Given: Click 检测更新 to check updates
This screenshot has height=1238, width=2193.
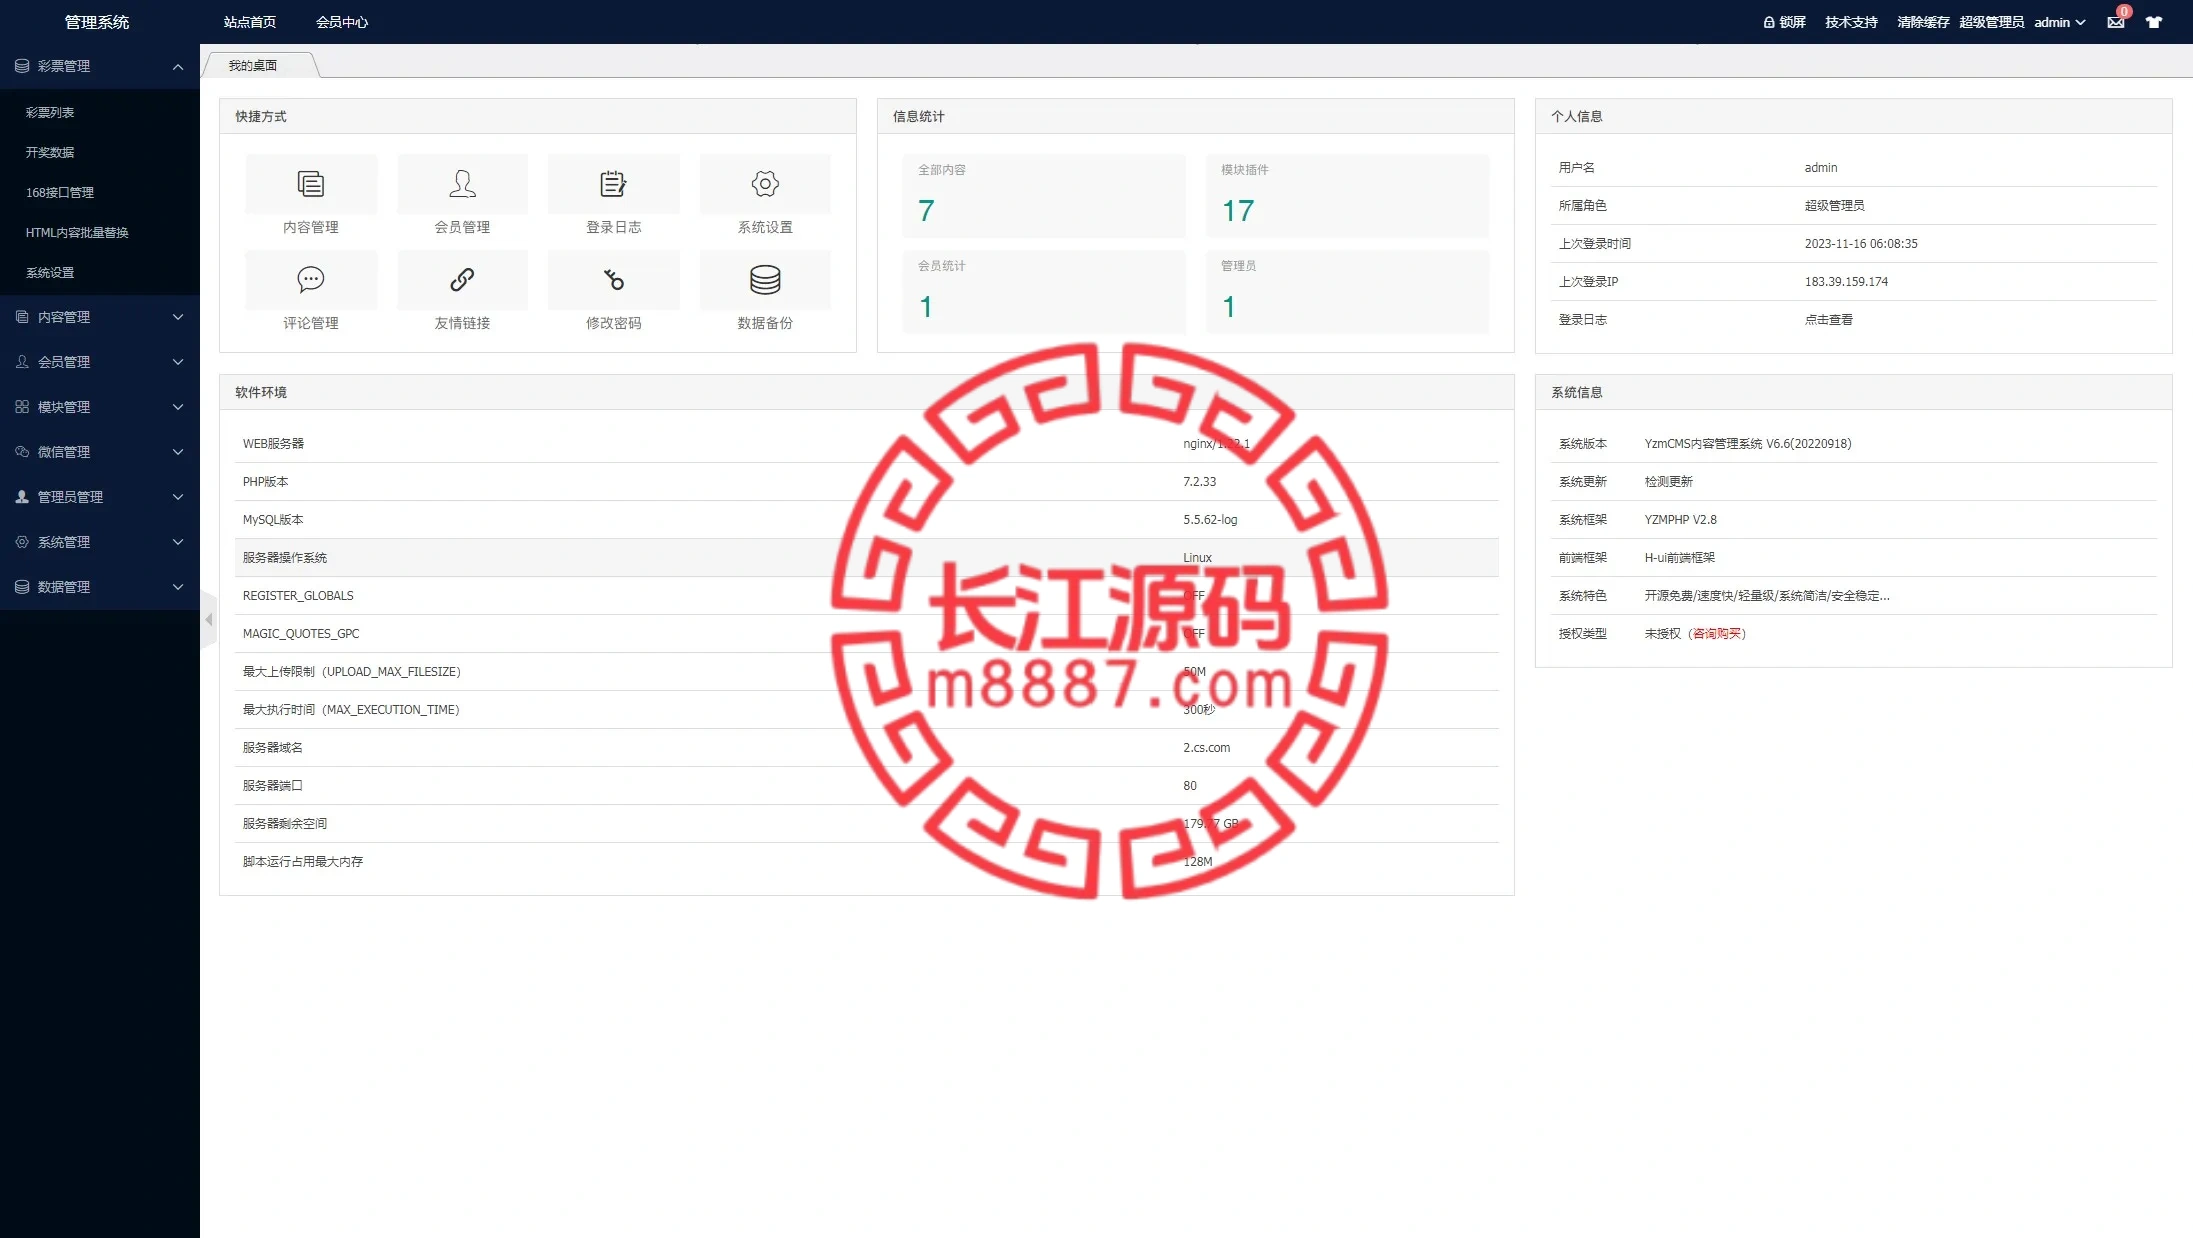Looking at the screenshot, I should tap(1669, 482).
